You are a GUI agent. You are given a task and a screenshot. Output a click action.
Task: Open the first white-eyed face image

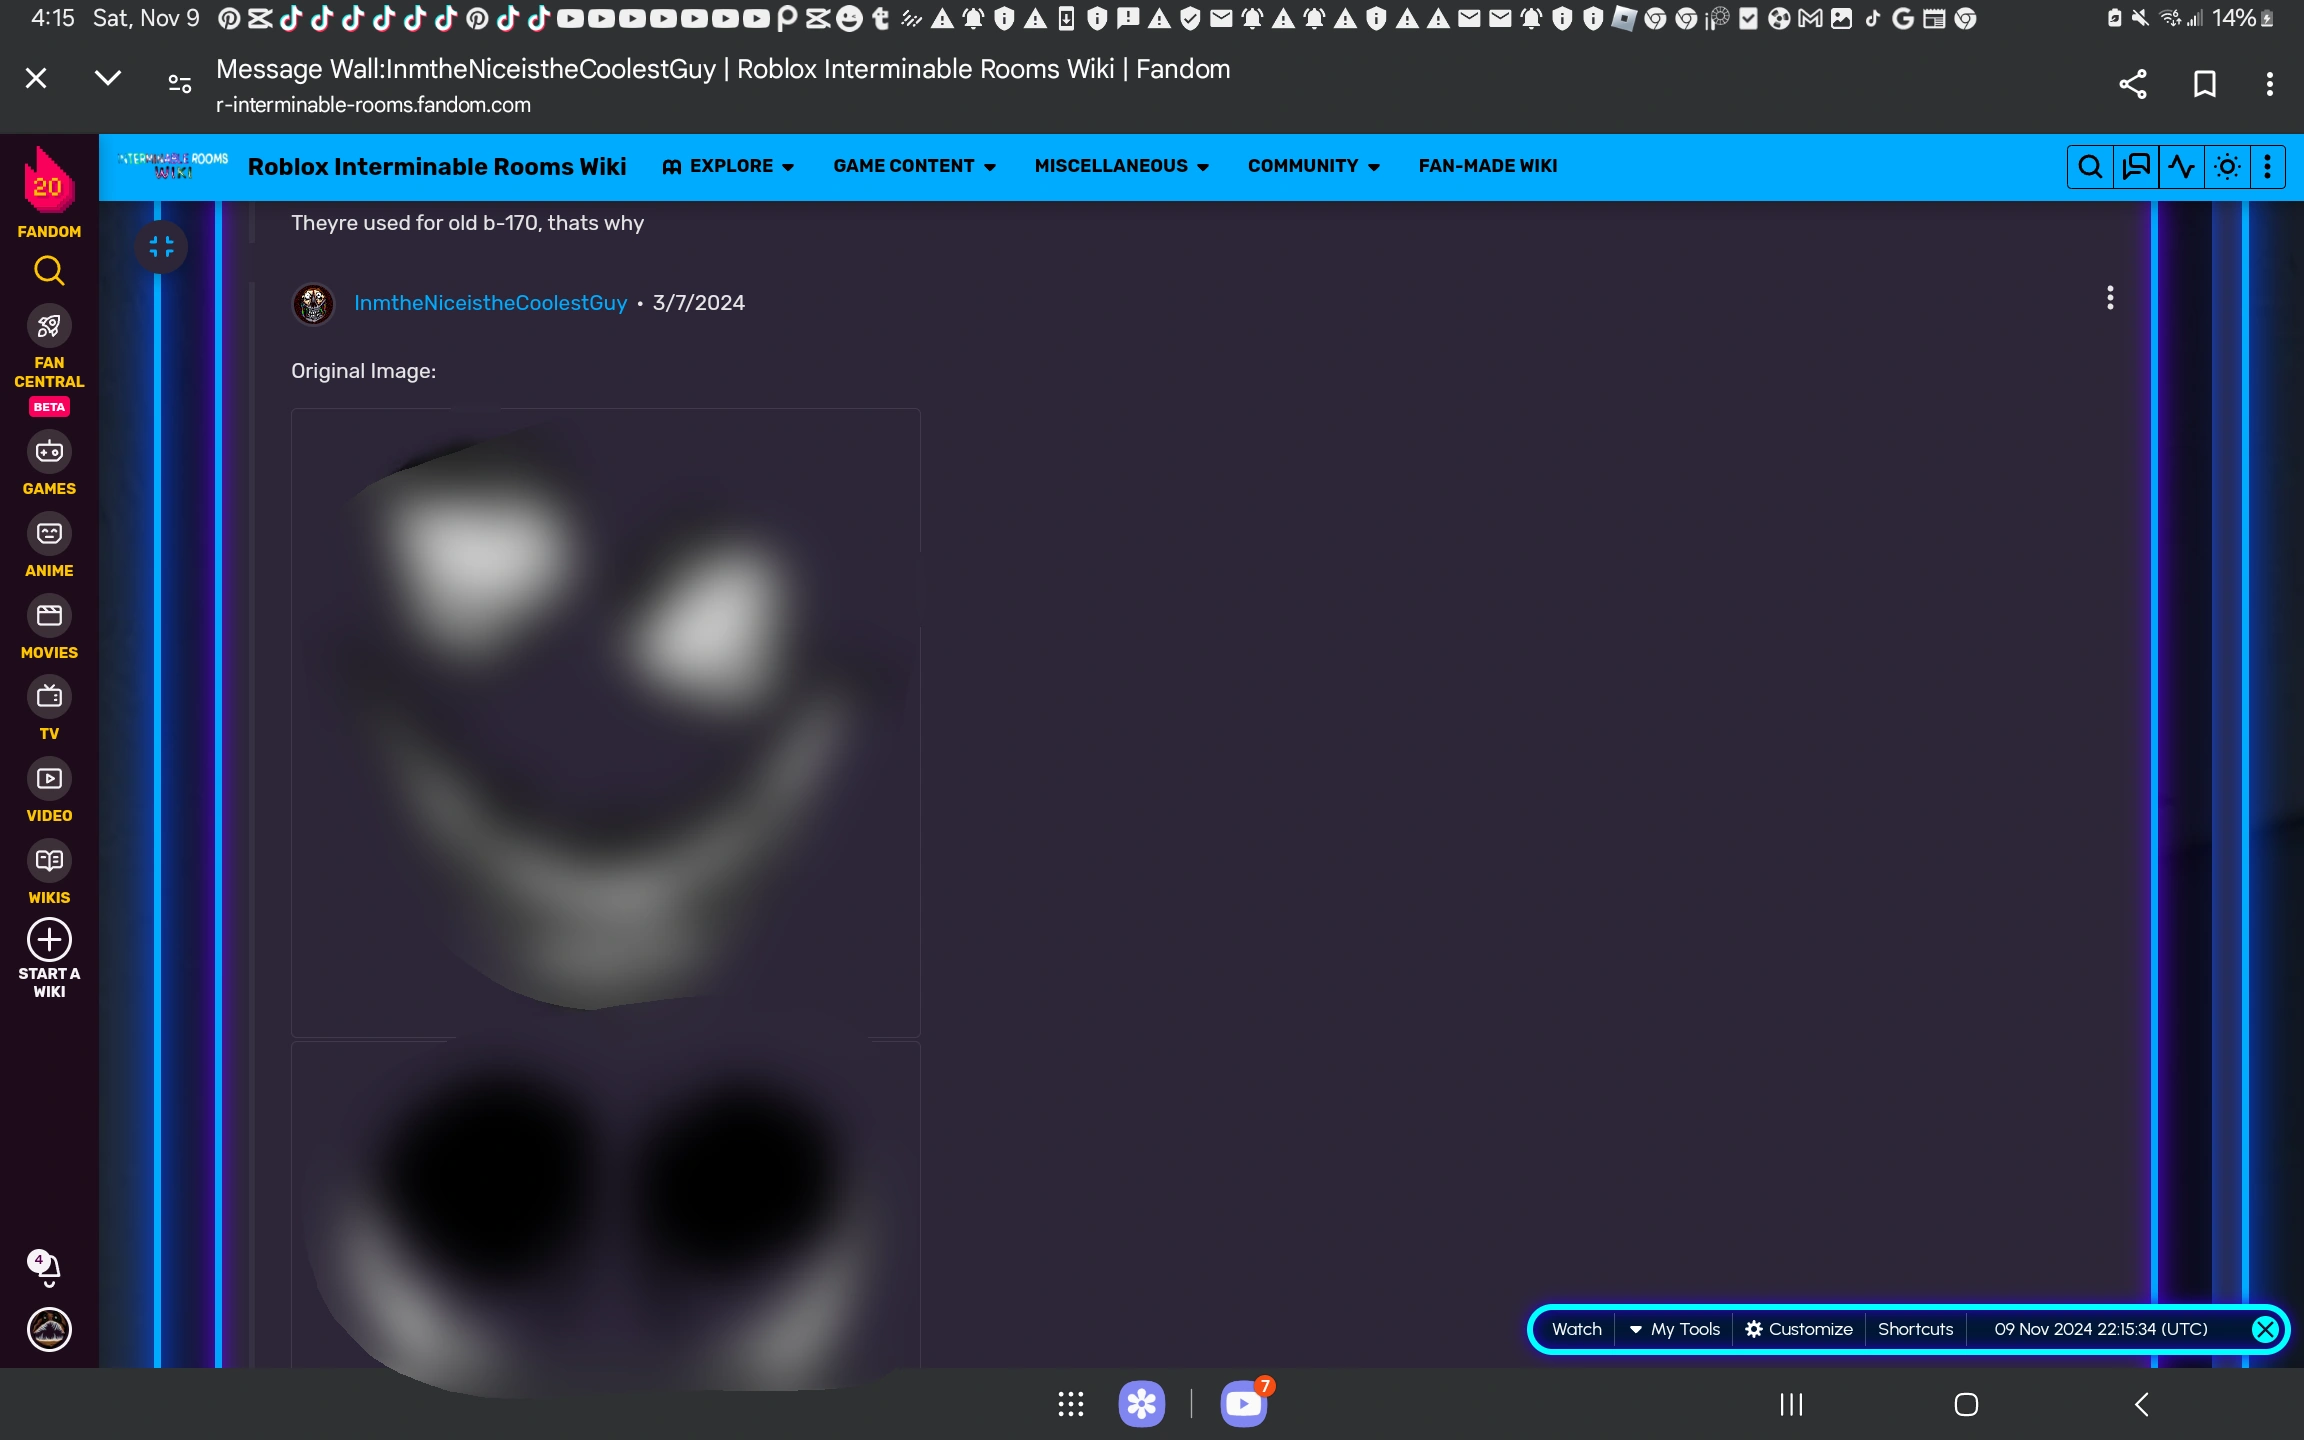[x=605, y=722]
